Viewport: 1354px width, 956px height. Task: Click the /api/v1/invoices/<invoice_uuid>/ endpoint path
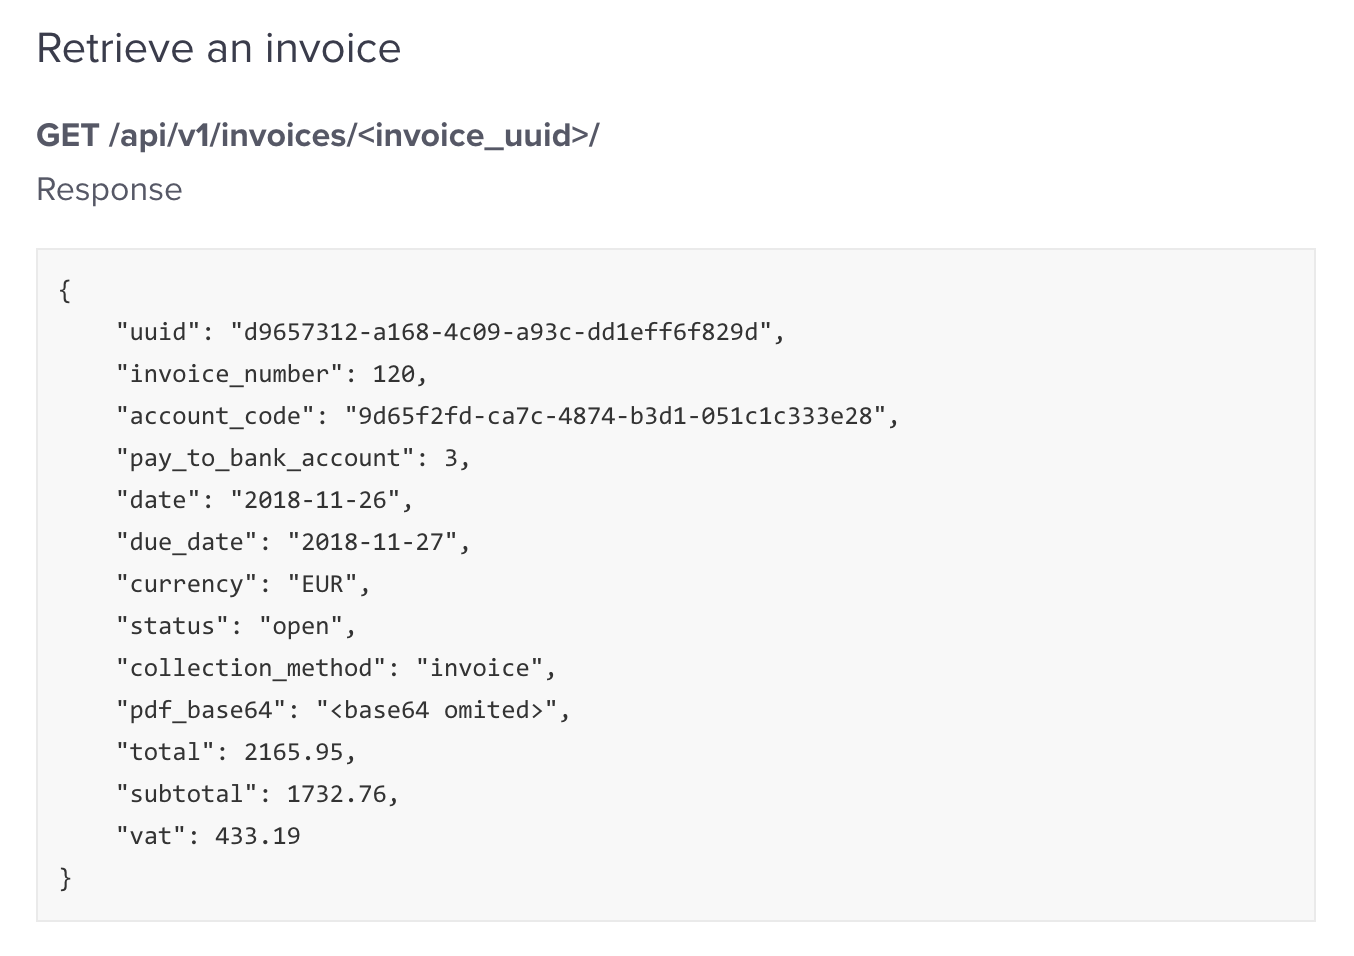354,135
